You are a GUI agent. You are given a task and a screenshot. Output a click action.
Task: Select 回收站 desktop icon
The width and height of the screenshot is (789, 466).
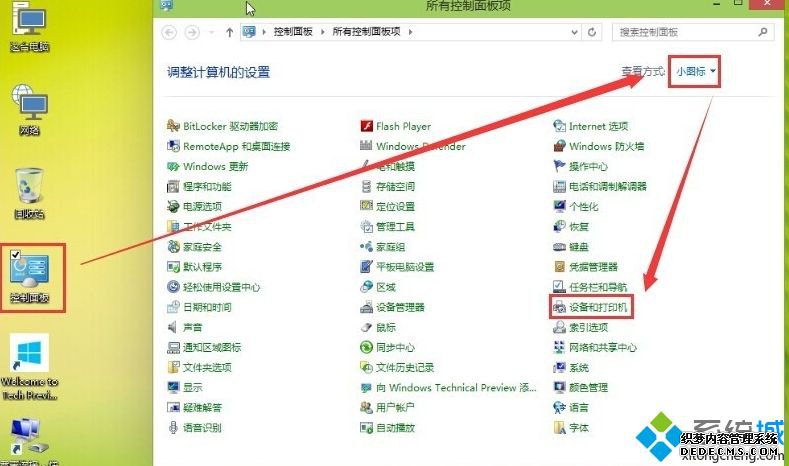tap(29, 194)
